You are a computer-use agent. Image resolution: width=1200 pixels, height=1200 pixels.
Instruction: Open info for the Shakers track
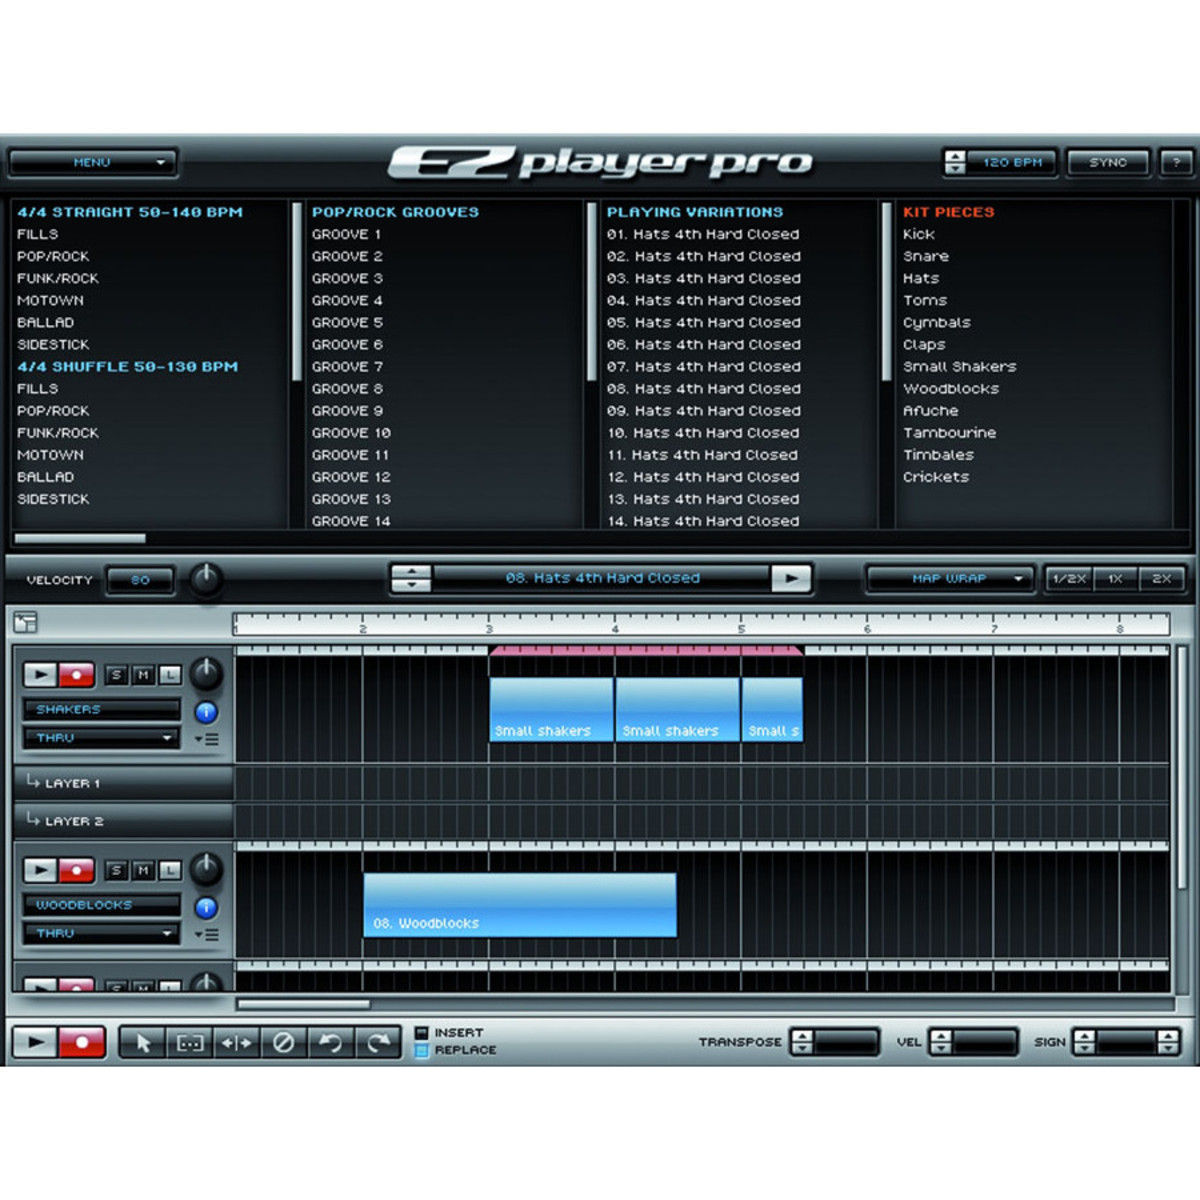pyautogui.click(x=206, y=712)
